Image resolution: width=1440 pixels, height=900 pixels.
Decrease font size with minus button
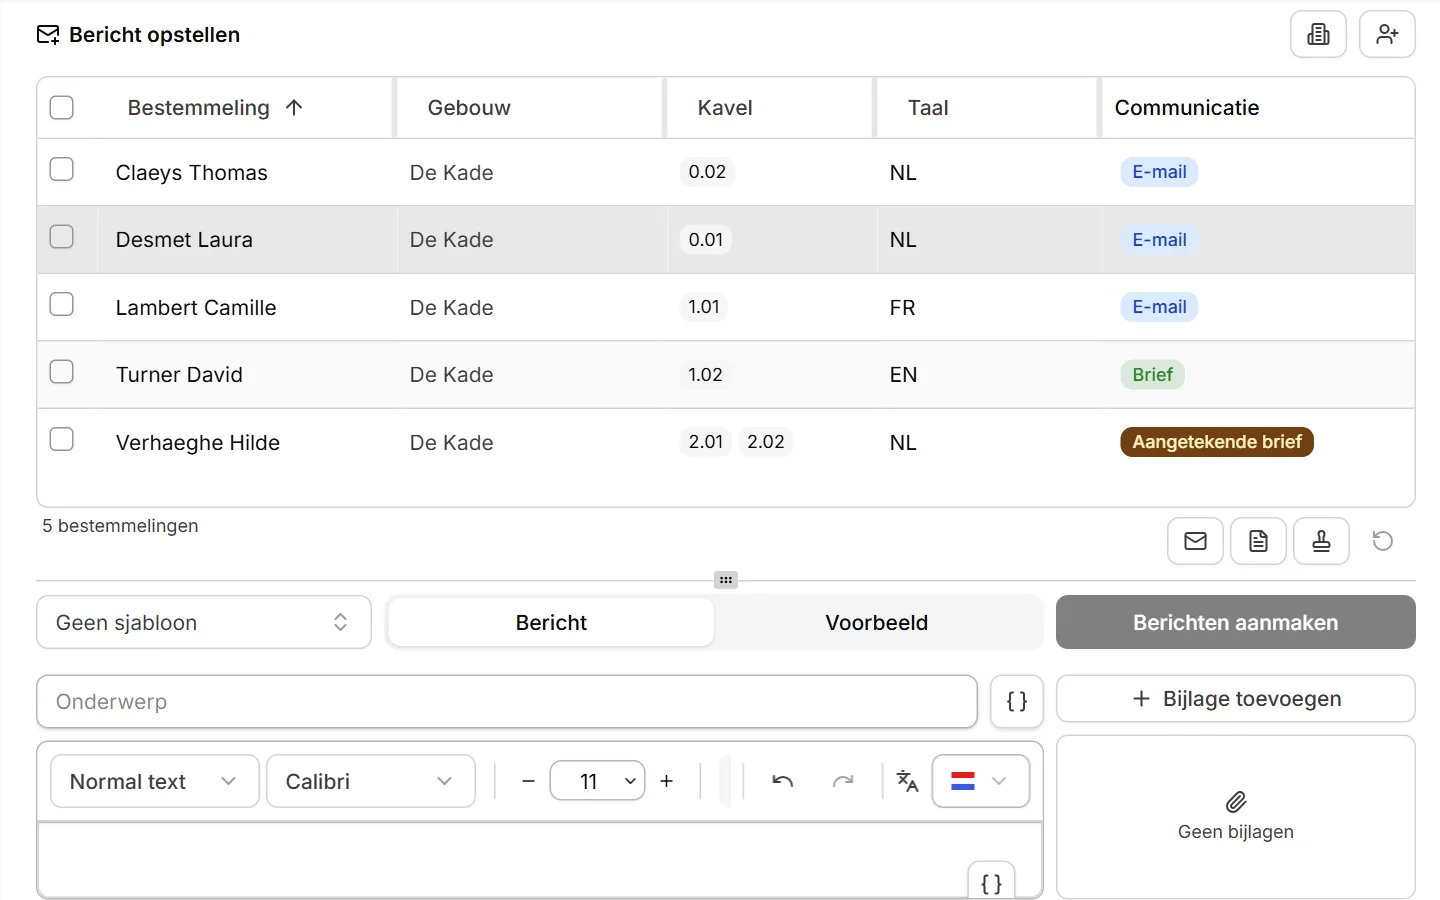point(529,781)
